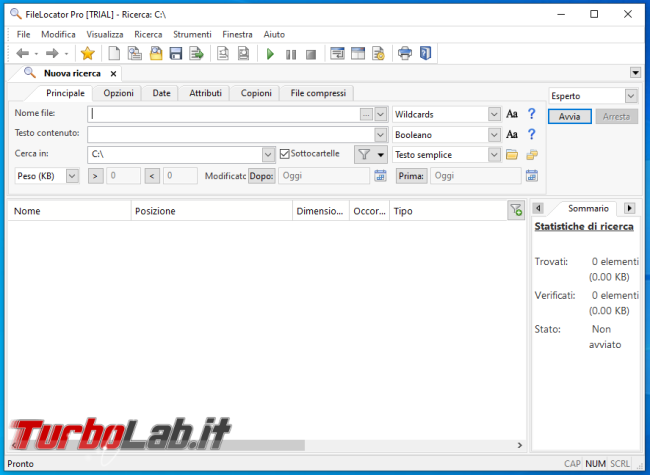Toggle case sensitivity Aa for Testo contenuto
This screenshot has height=475, width=650.
(x=512, y=134)
